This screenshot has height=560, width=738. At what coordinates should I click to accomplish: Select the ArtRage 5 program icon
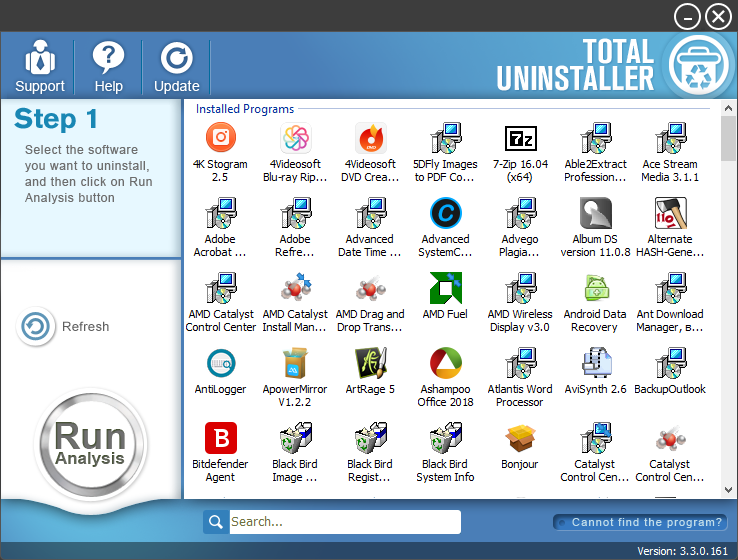[370, 363]
